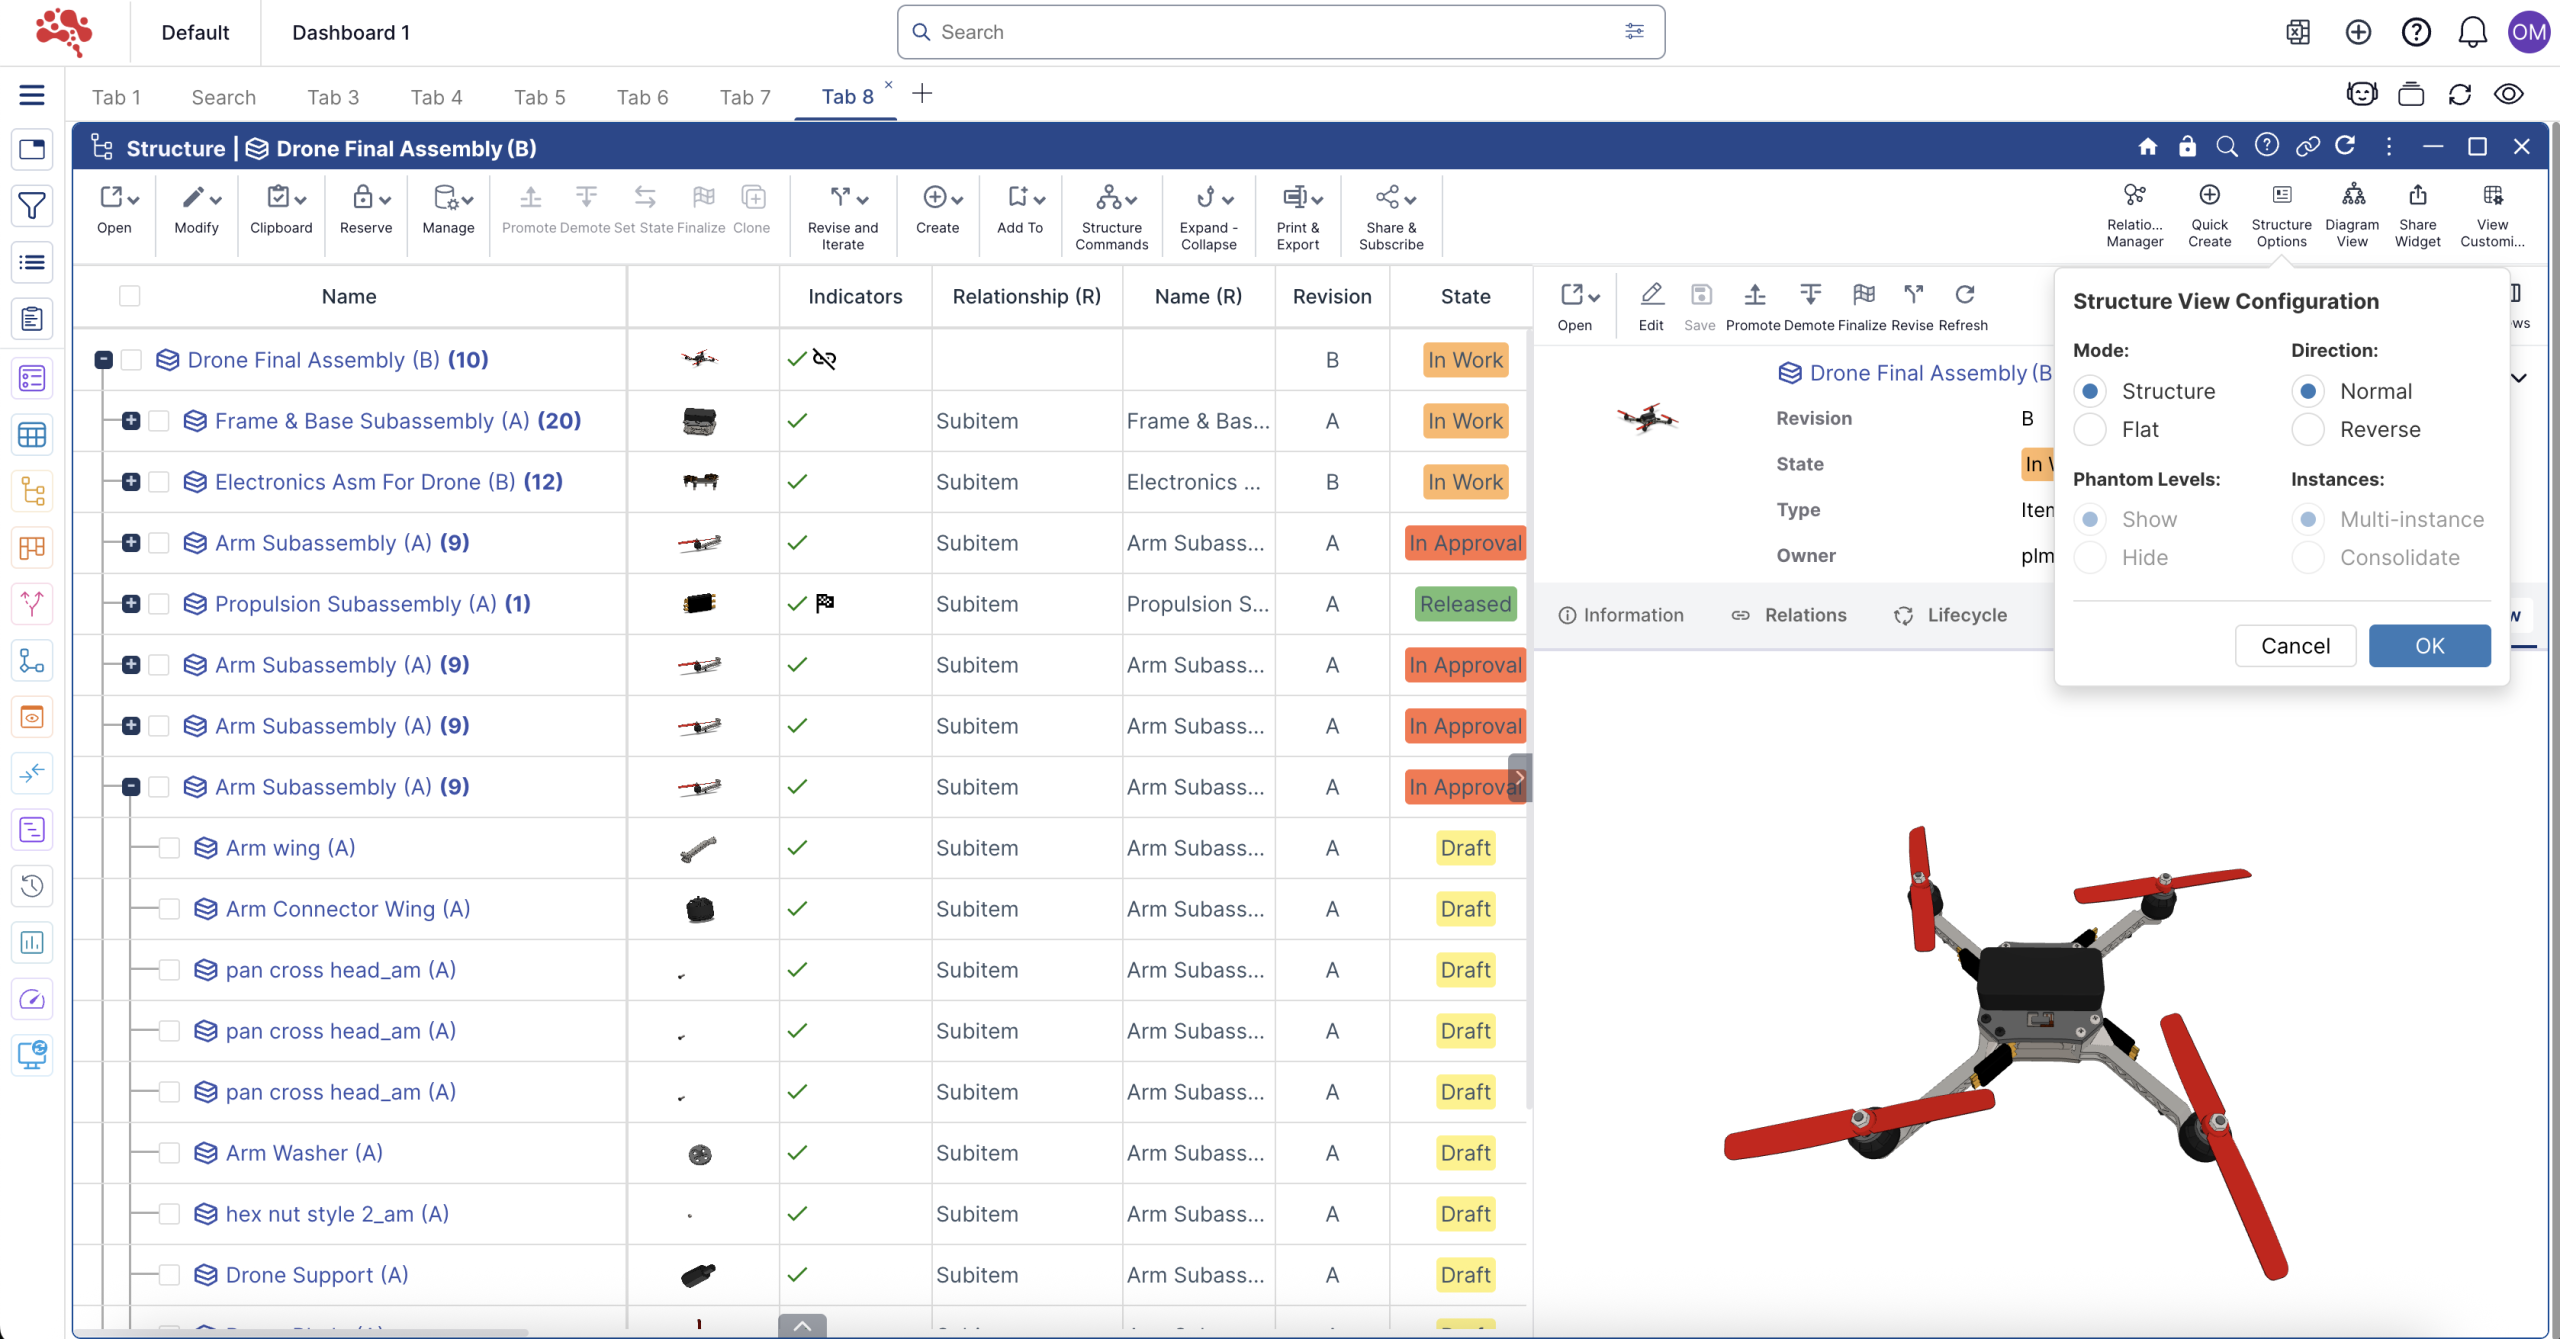Check the box for Arm wing (A)
Viewport: 2560px width, 1339px height.
tap(169, 848)
